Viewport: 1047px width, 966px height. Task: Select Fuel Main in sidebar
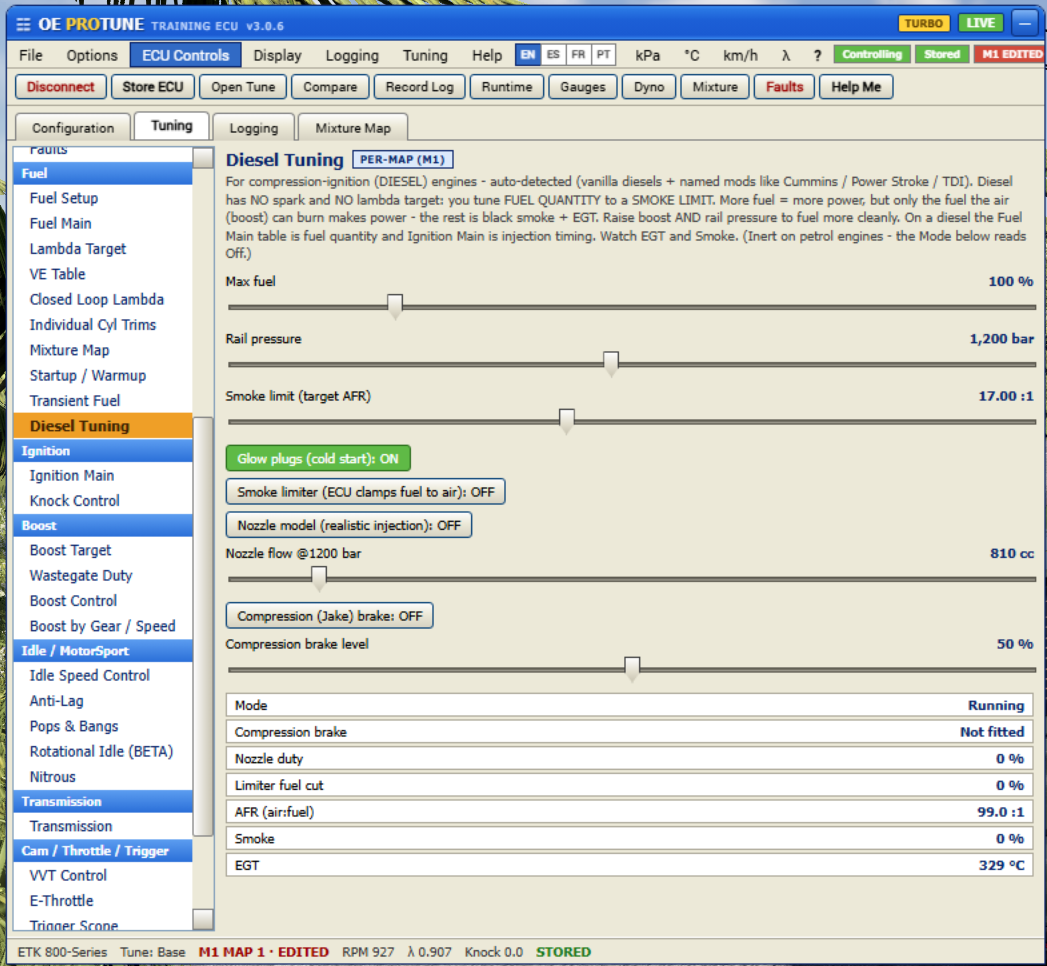pos(103,224)
